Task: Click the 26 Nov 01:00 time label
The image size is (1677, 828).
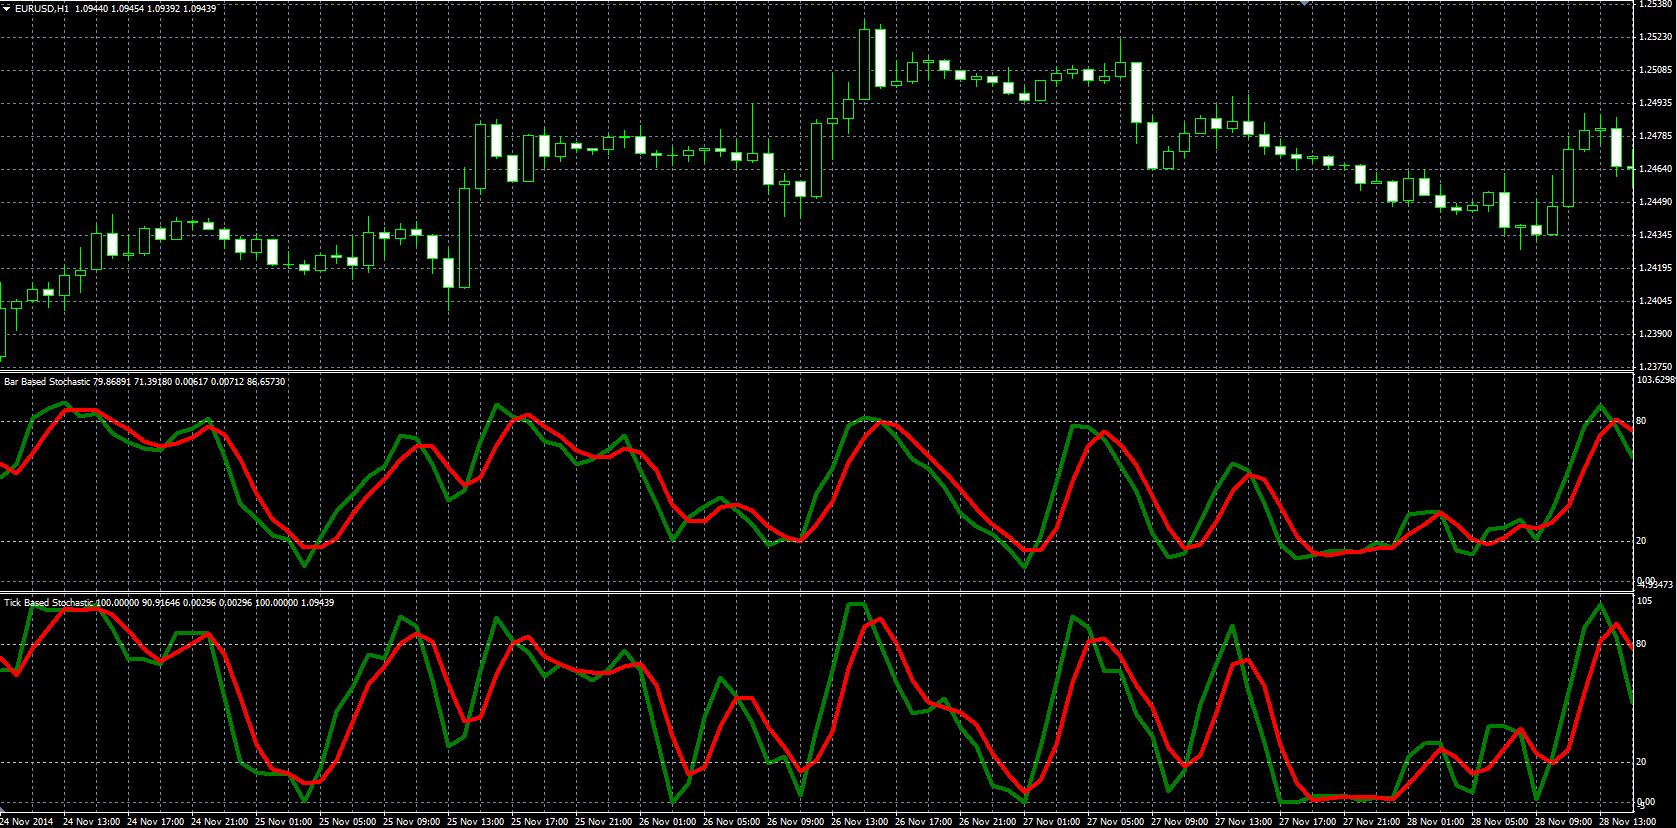Action: click(x=667, y=822)
